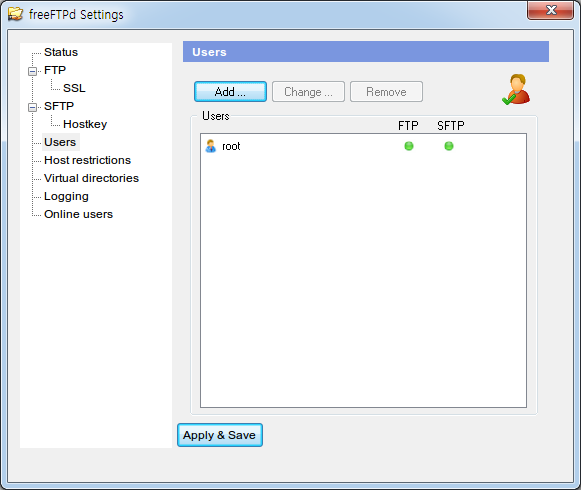Click the FTP column header
Screen dimensions: 581x490
pyautogui.click(x=408, y=126)
